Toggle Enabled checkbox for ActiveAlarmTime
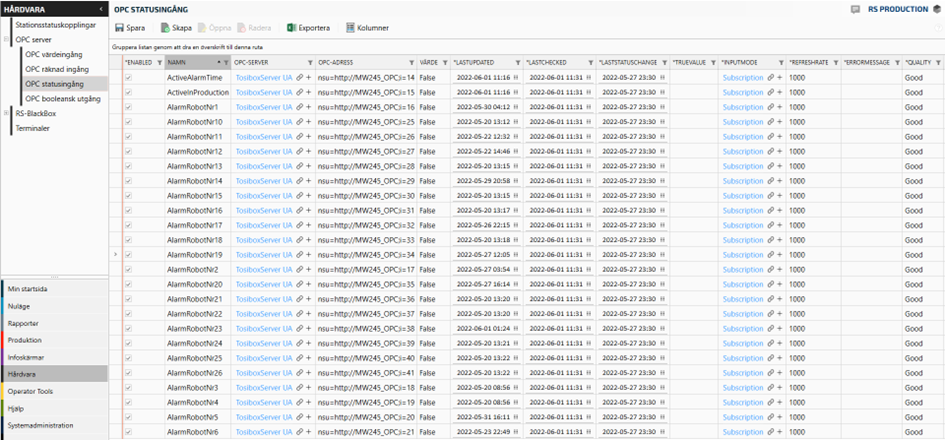 click(128, 77)
